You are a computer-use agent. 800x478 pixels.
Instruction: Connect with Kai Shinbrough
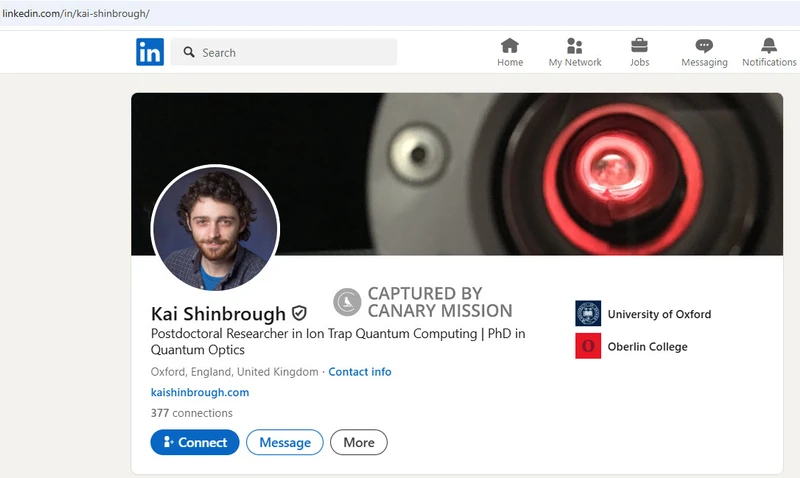coord(195,442)
